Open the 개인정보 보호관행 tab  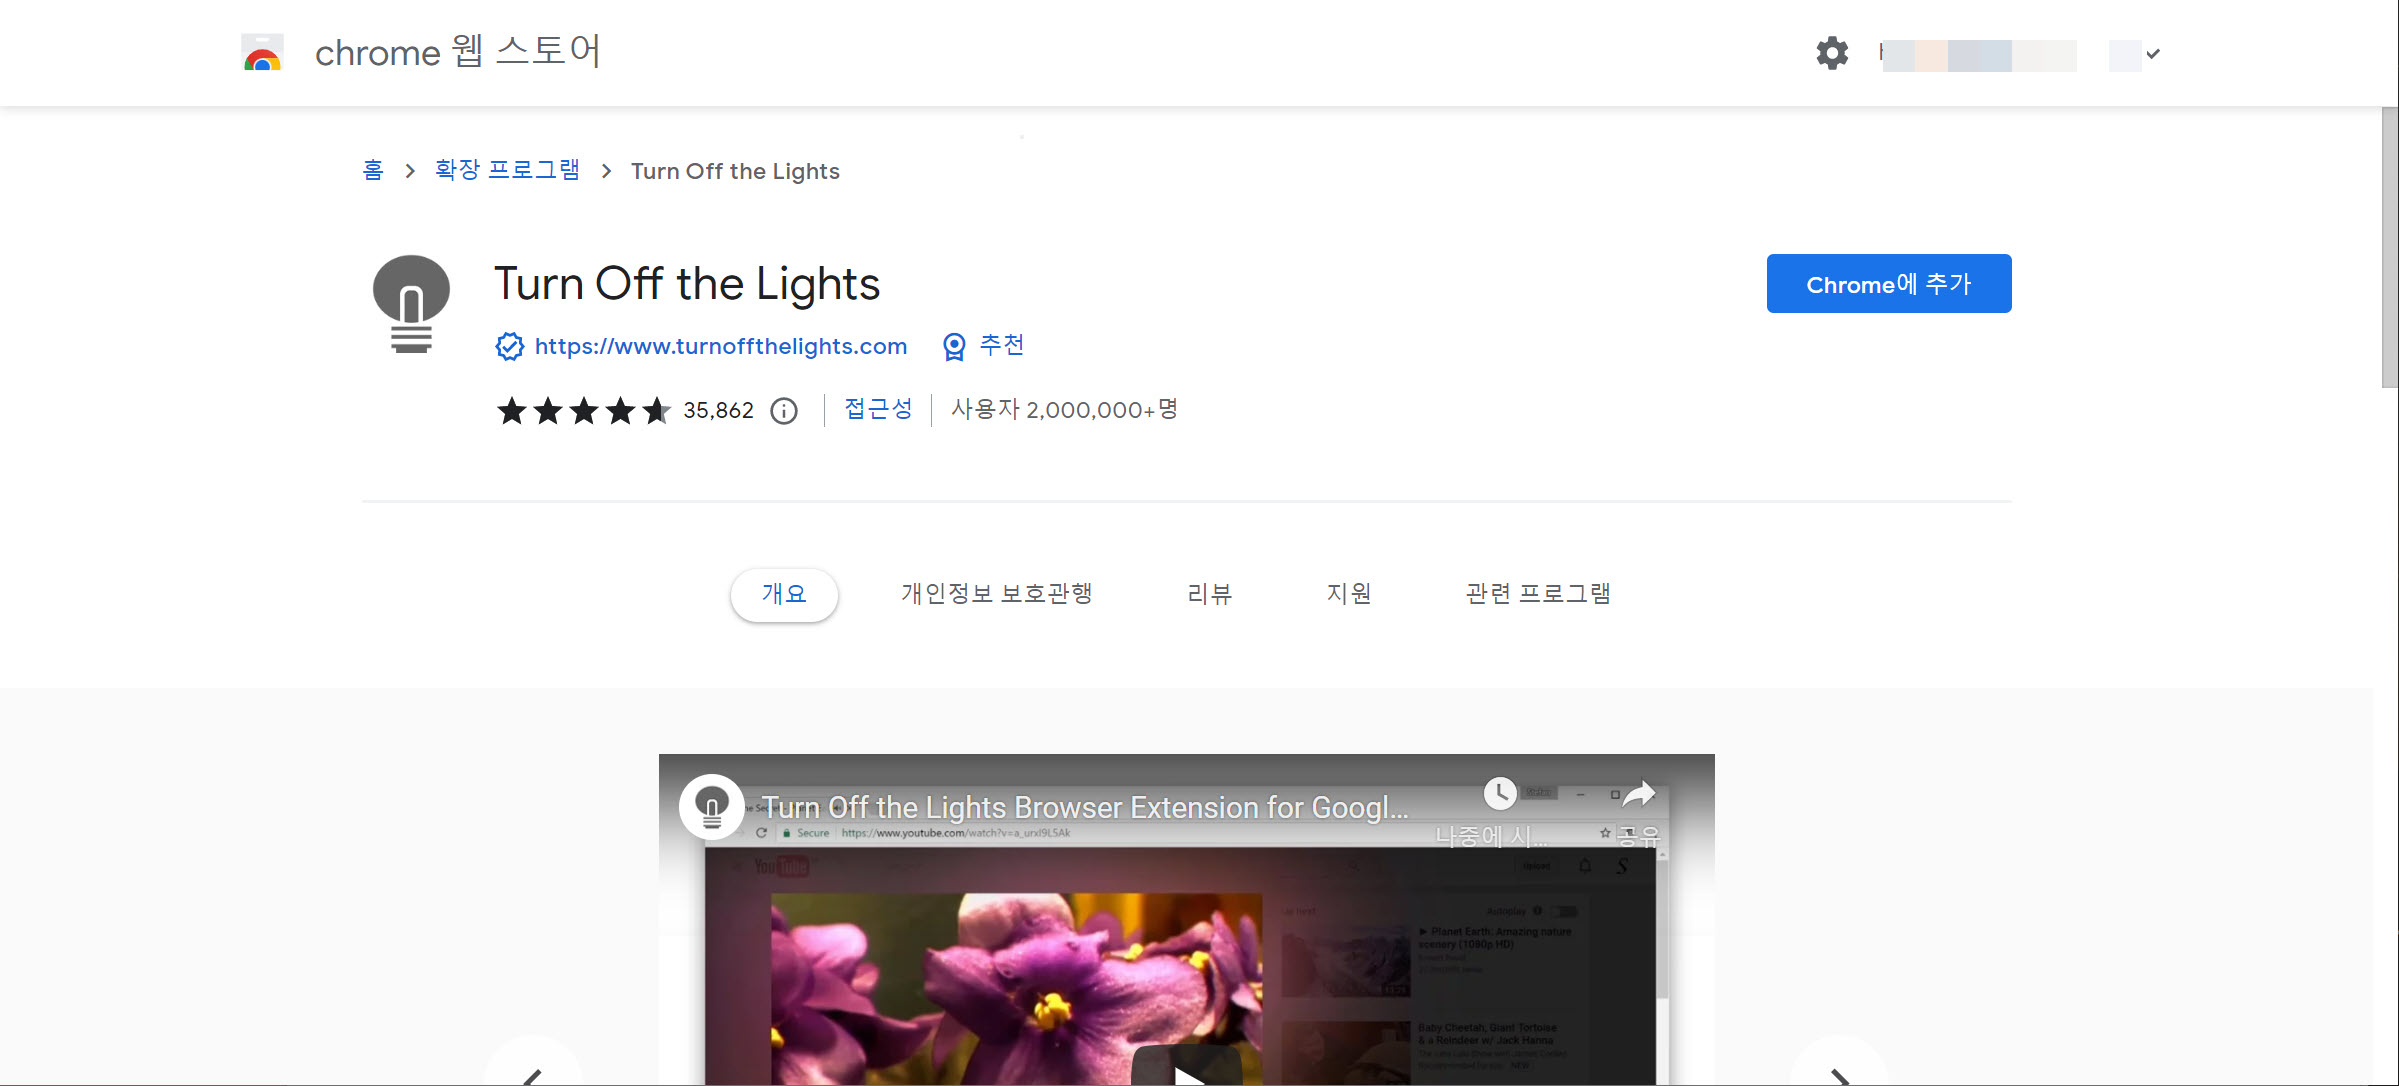[x=996, y=593]
